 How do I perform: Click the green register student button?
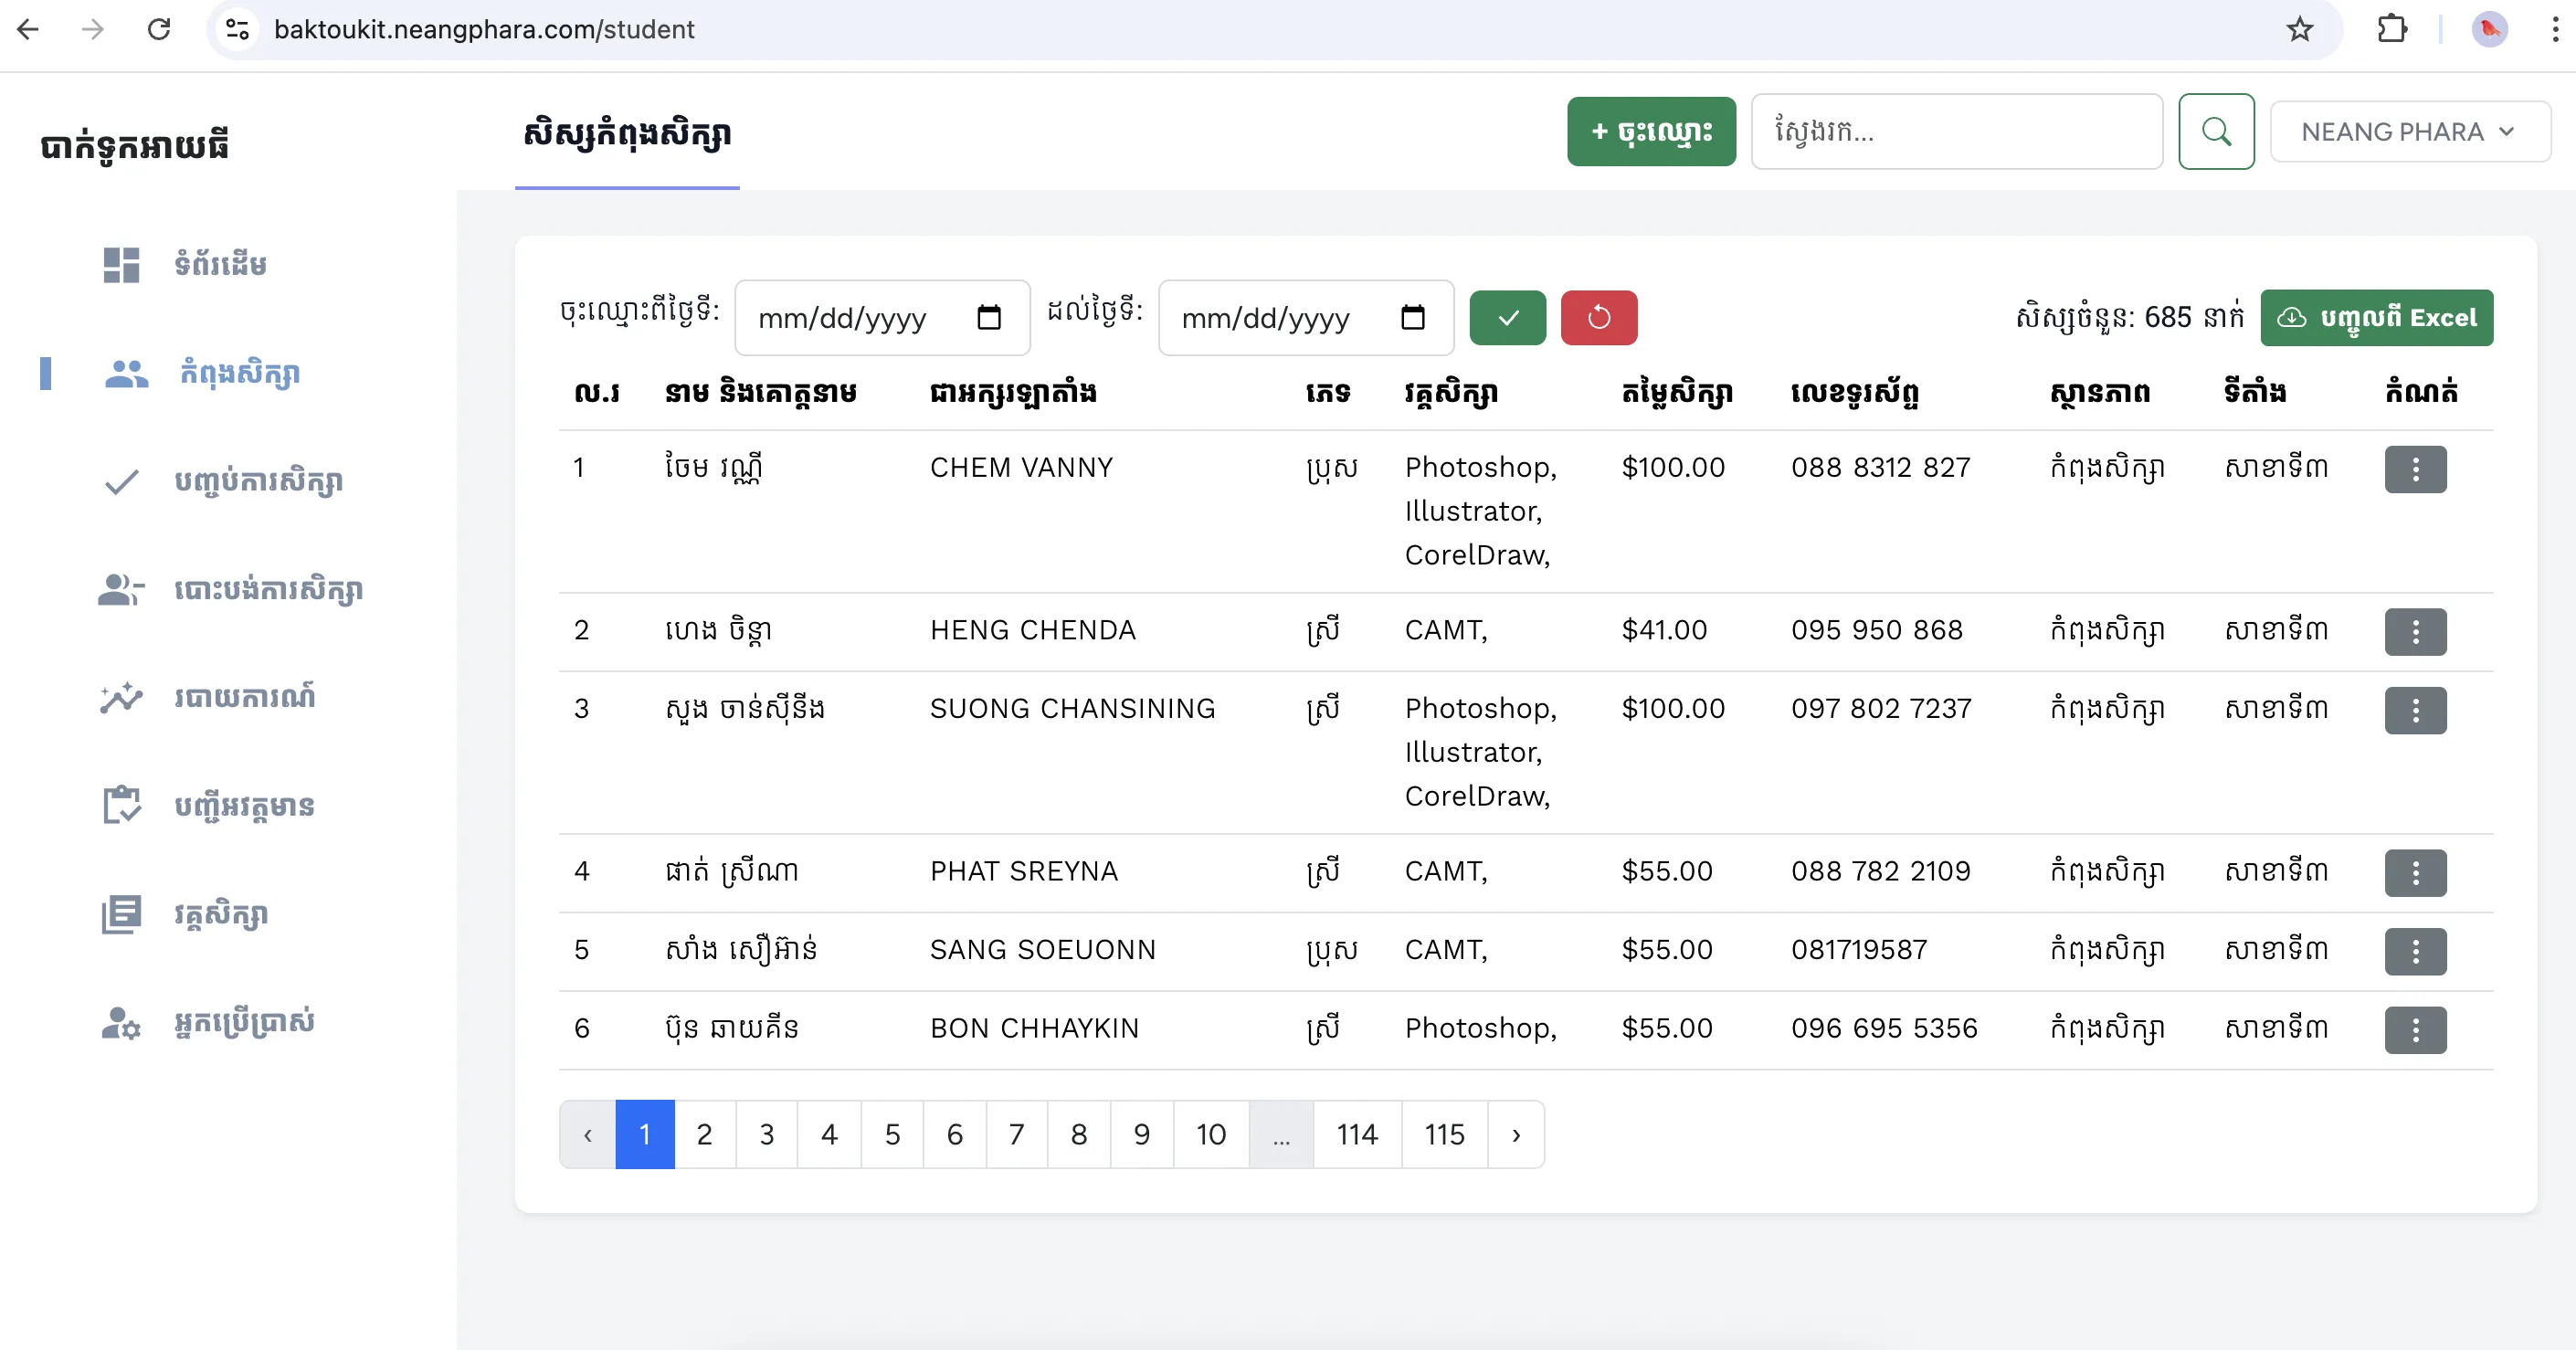coord(1650,132)
